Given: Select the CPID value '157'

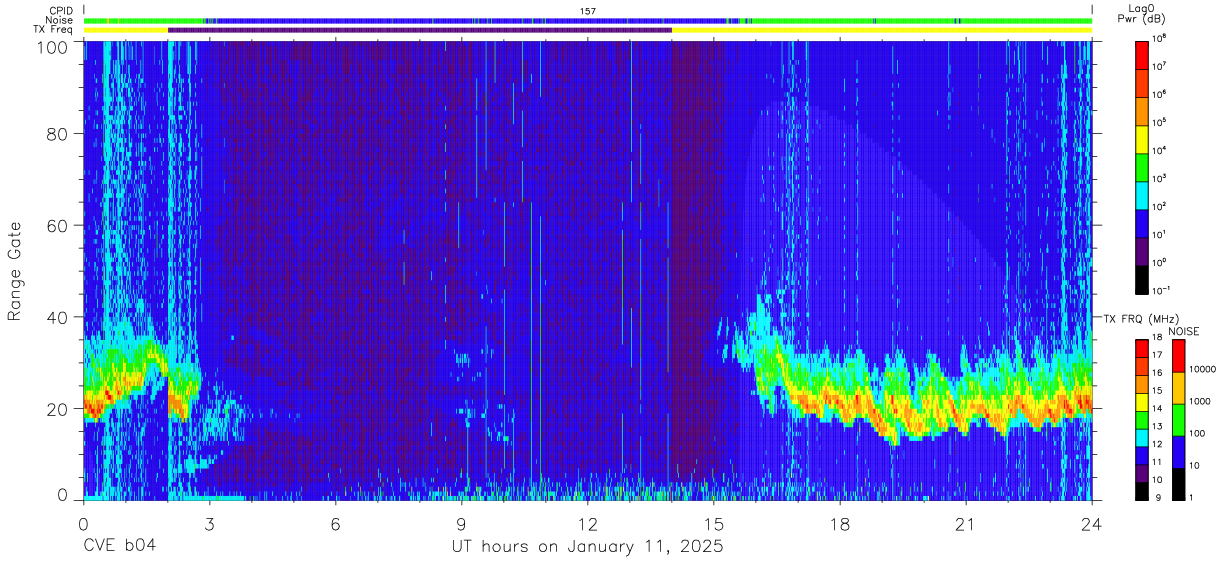Looking at the screenshot, I should 588,11.
